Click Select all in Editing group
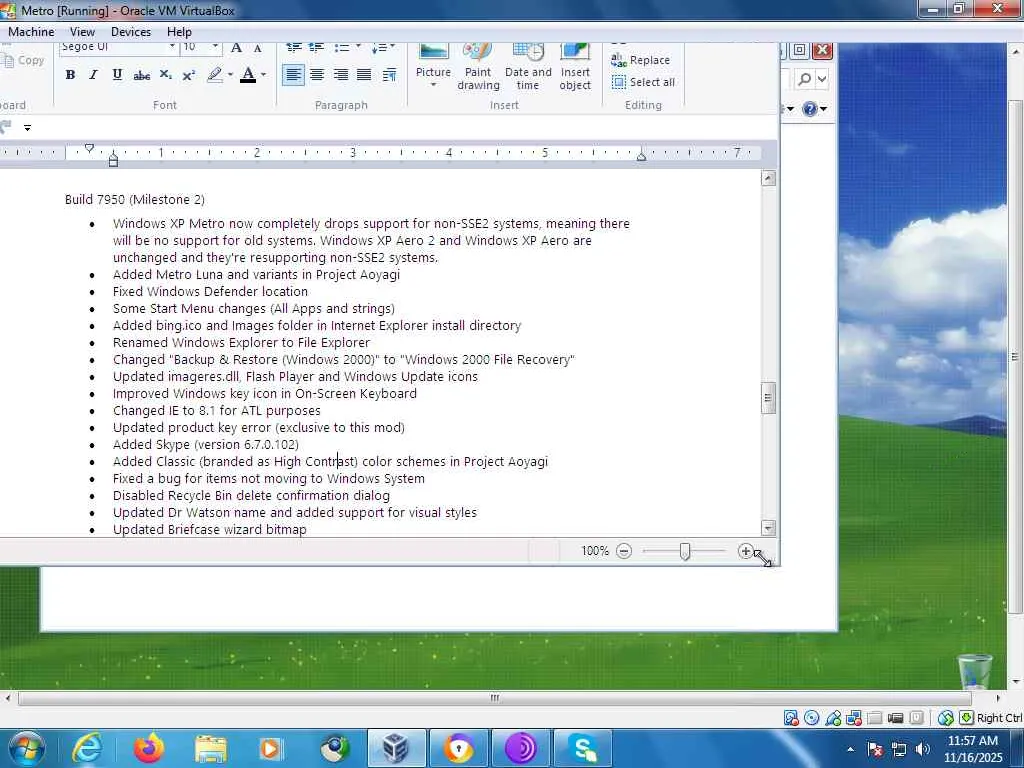Image resolution: width=1024 pixels, height=768 pixels. [x=643, y=82]
